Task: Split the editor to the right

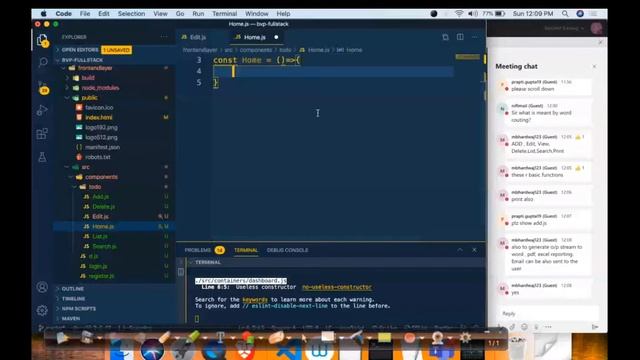Action: click(460, 37)
